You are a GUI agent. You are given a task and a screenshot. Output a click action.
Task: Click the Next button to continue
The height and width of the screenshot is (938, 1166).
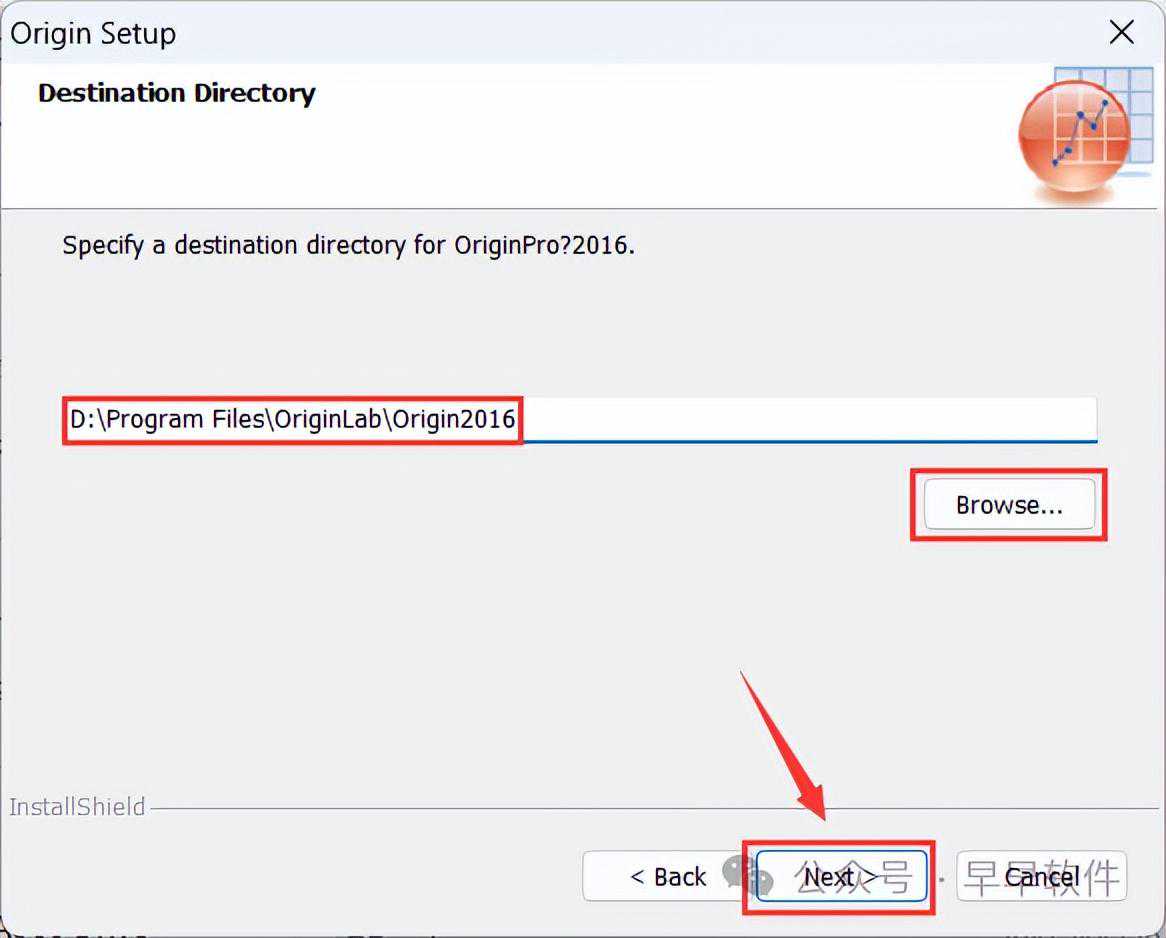pos(840,877)
